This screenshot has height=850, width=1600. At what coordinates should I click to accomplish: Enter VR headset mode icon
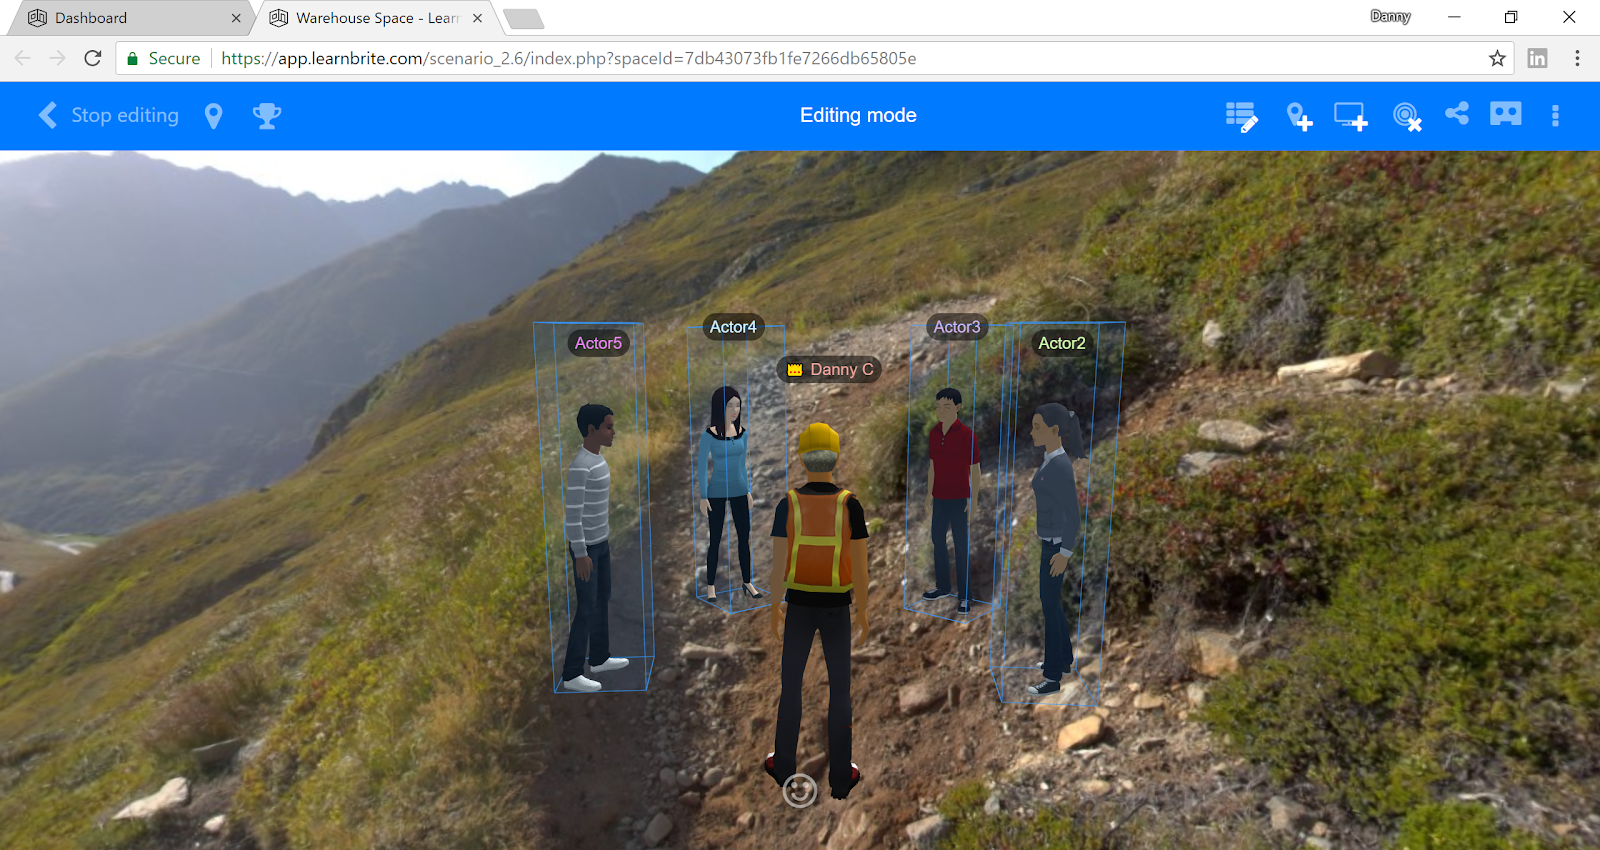[1506, 114]
